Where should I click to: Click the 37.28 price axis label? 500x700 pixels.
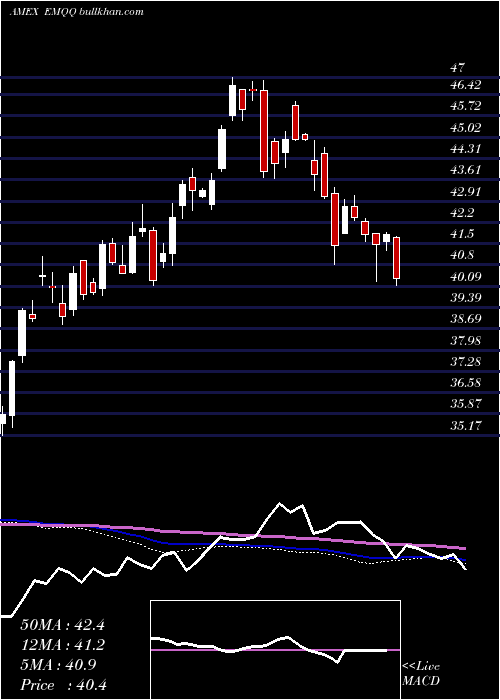click(x=466, y=362)
